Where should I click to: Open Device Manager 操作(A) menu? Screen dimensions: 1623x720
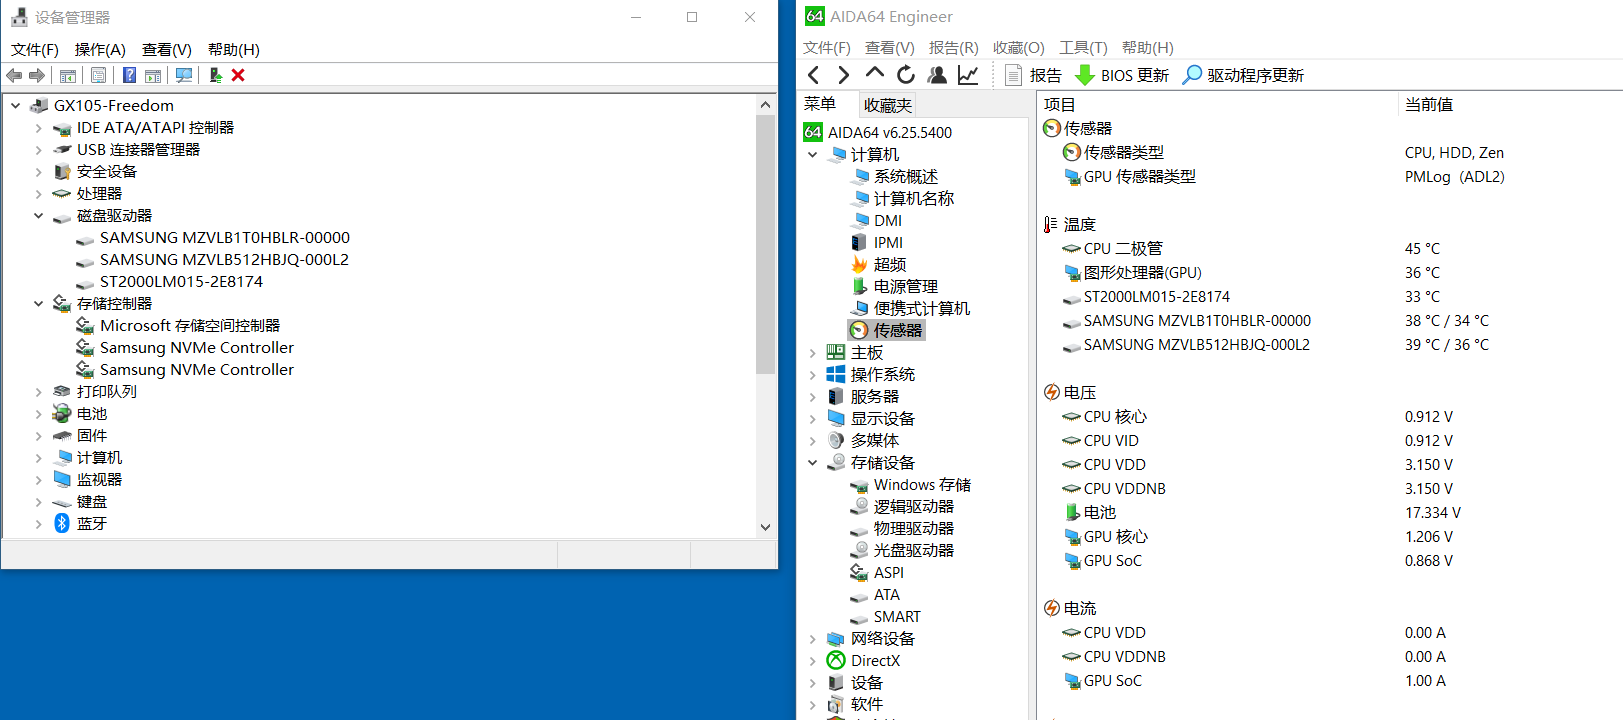pos(100,49)
